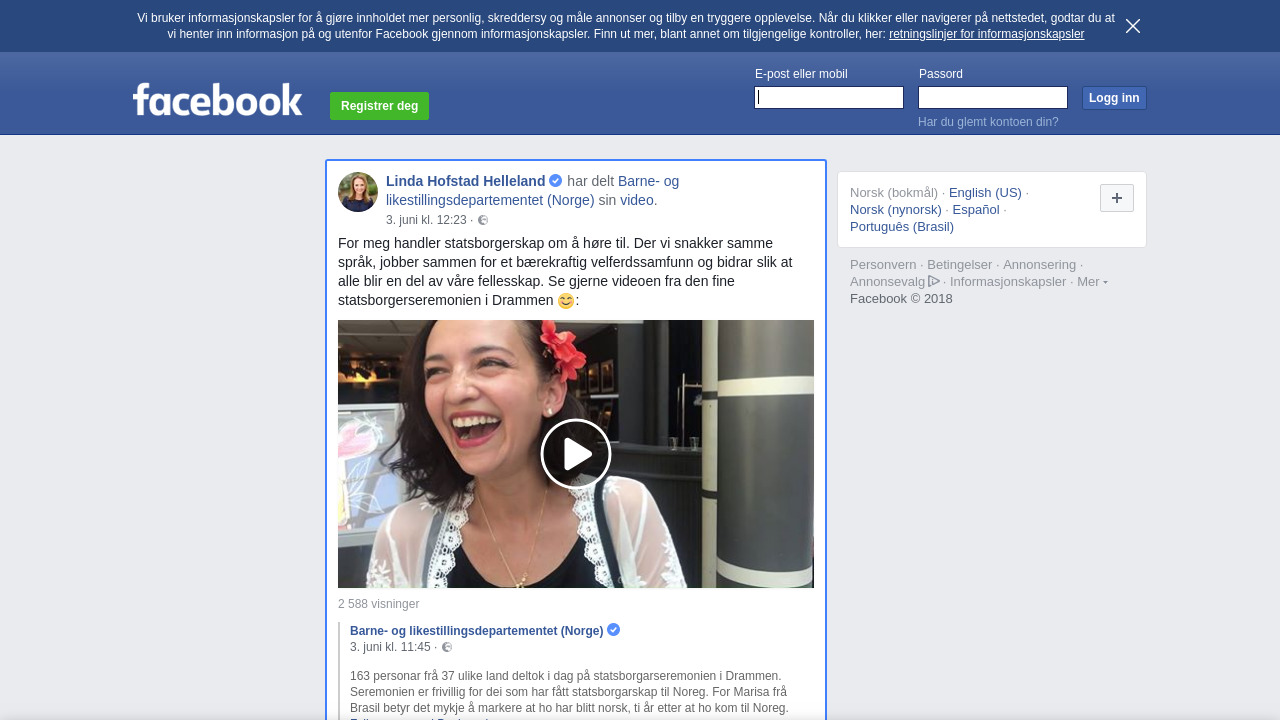The width and height of the screenshot is (1280, 720).
Task: Click verified badge in the quoted post
Action: (614, 630)
